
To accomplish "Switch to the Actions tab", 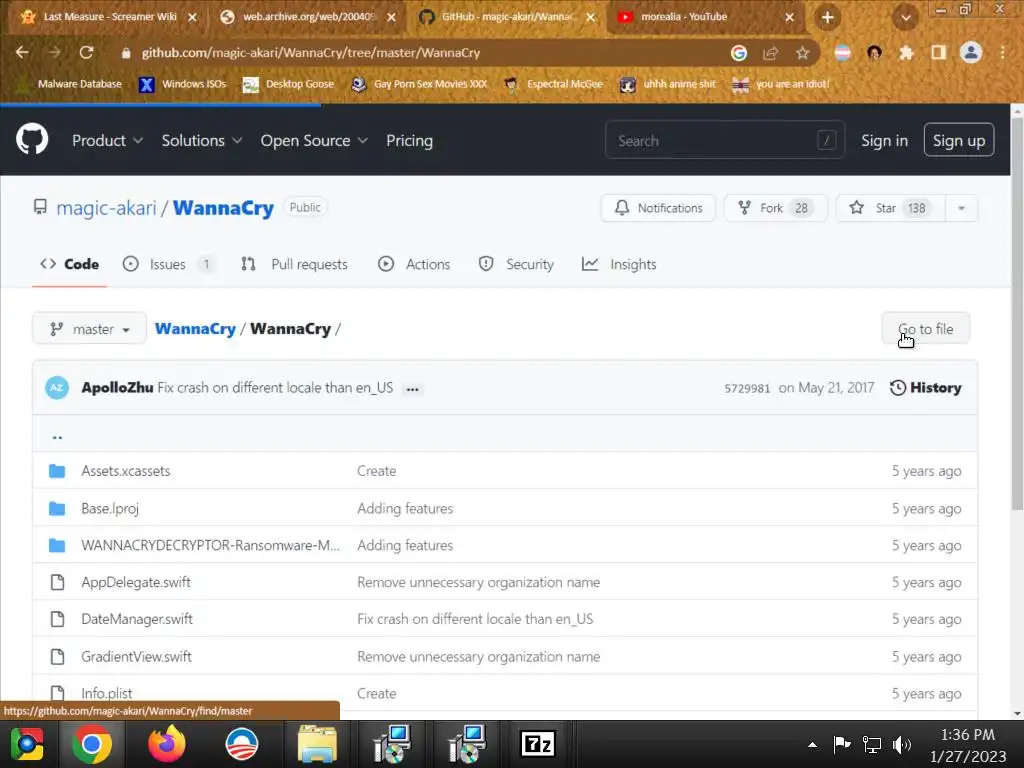I will point(414,264).
